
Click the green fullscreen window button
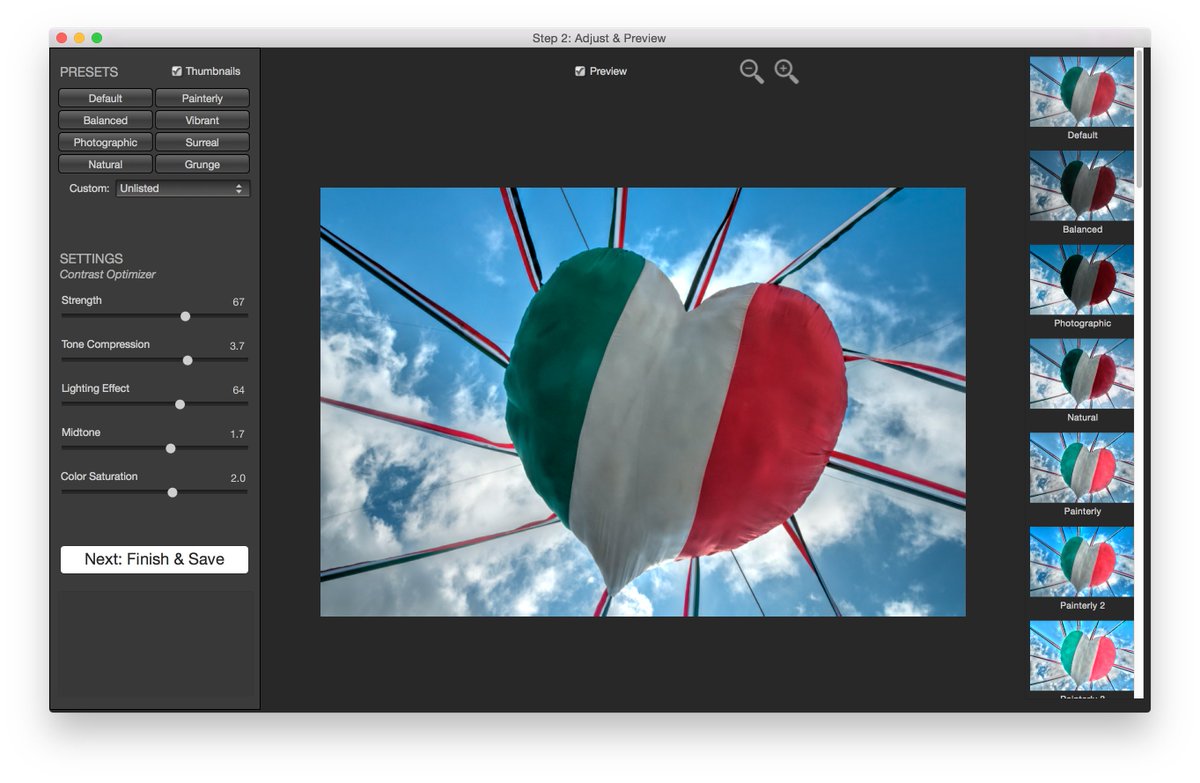(x=97, y=38)
